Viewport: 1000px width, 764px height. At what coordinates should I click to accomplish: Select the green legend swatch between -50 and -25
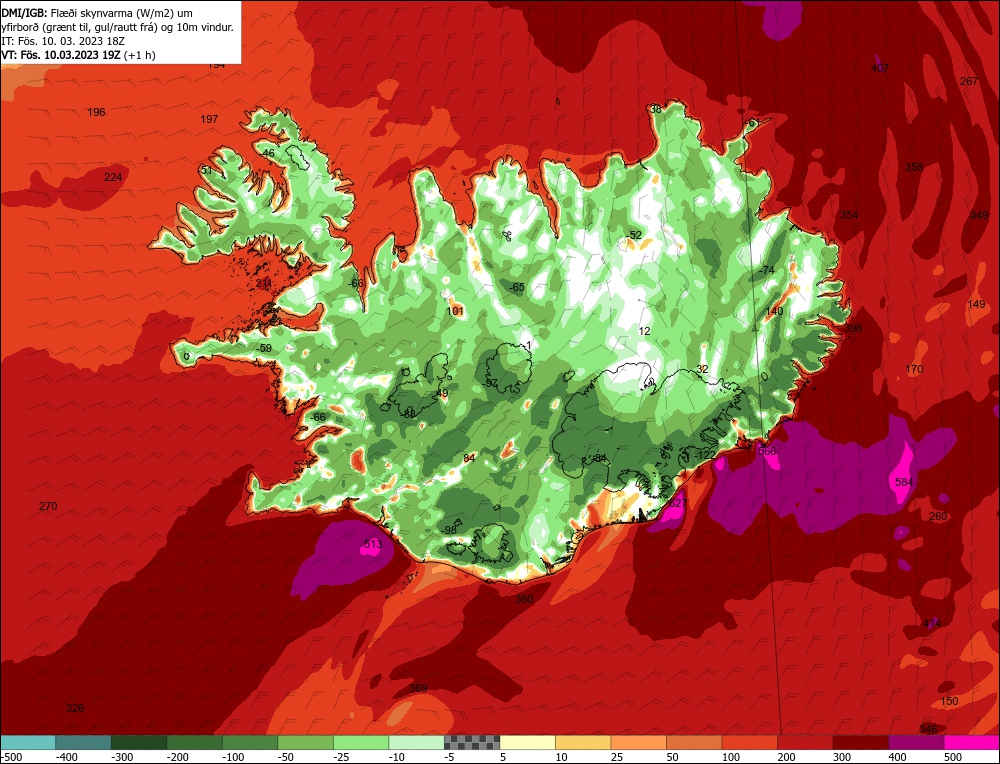coord(305,742)
